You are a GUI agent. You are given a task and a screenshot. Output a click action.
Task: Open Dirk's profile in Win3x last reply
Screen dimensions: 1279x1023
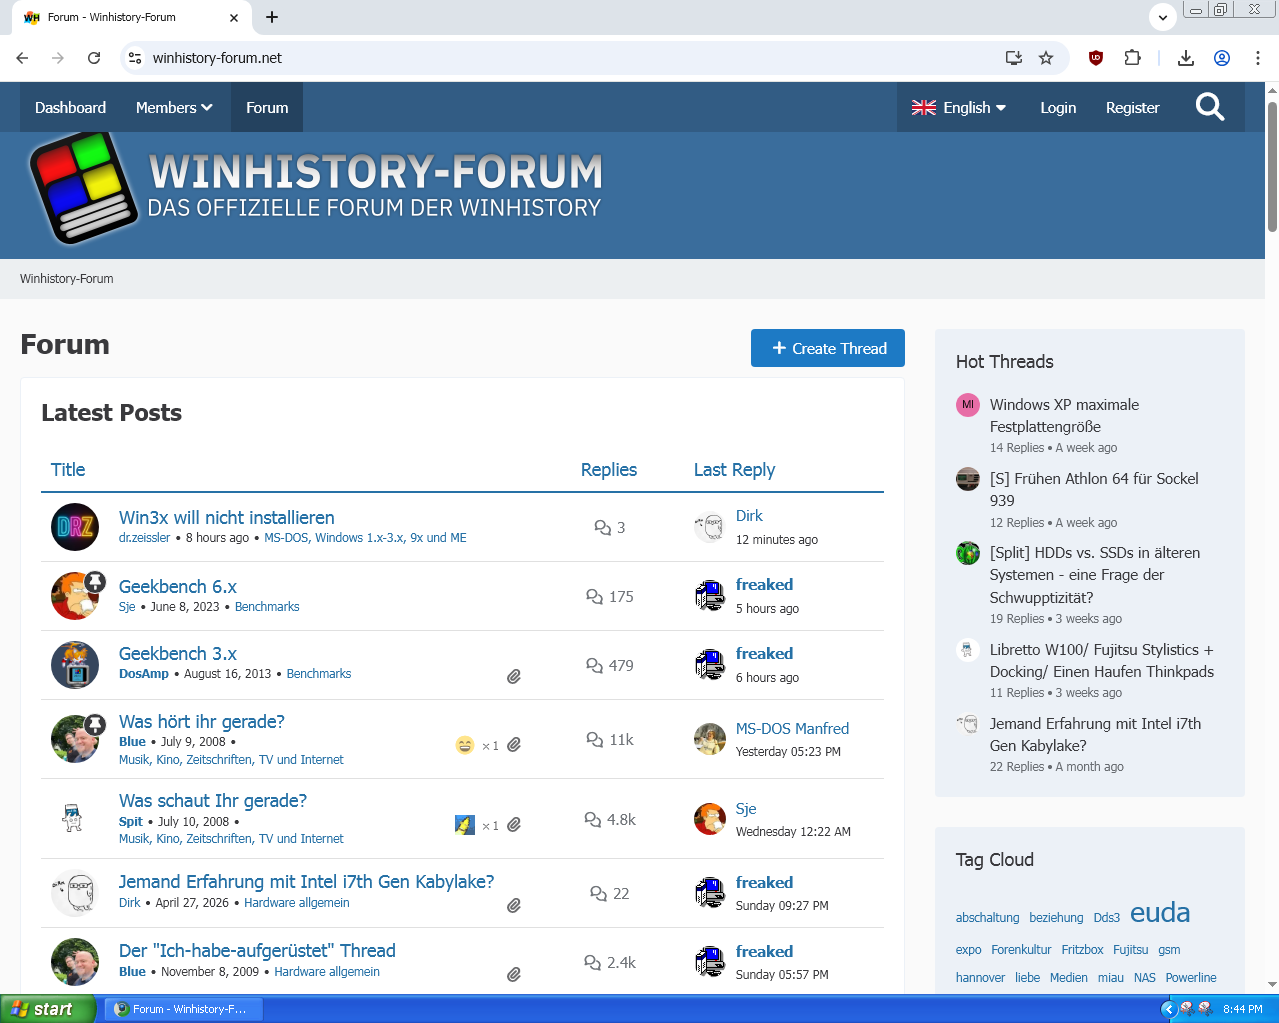(x=749, y=515)
